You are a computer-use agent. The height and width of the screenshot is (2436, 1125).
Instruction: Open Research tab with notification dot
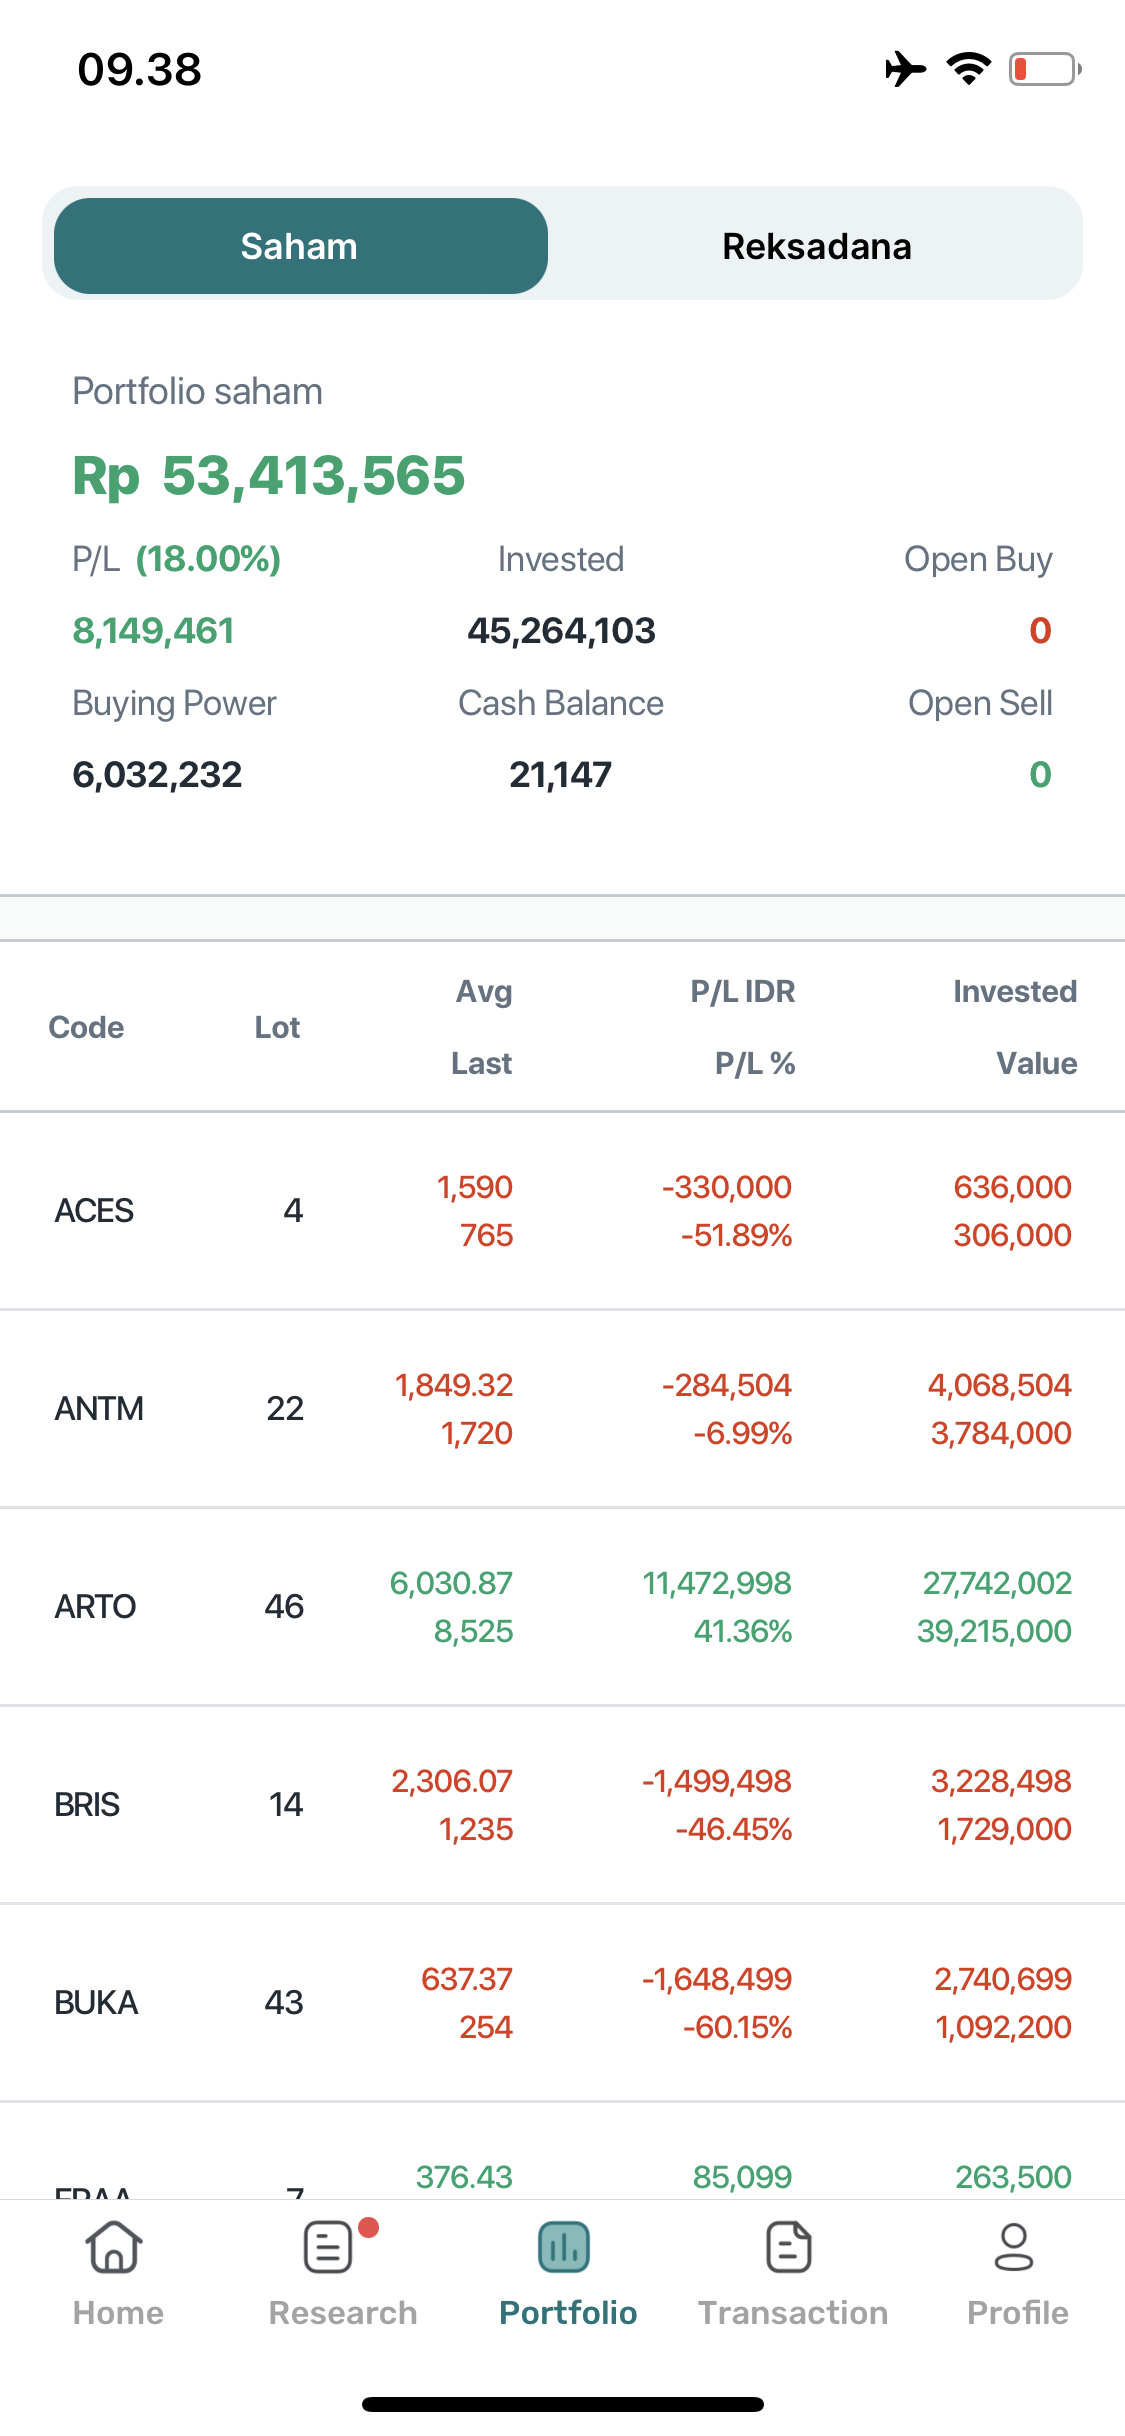(330, 2248)
